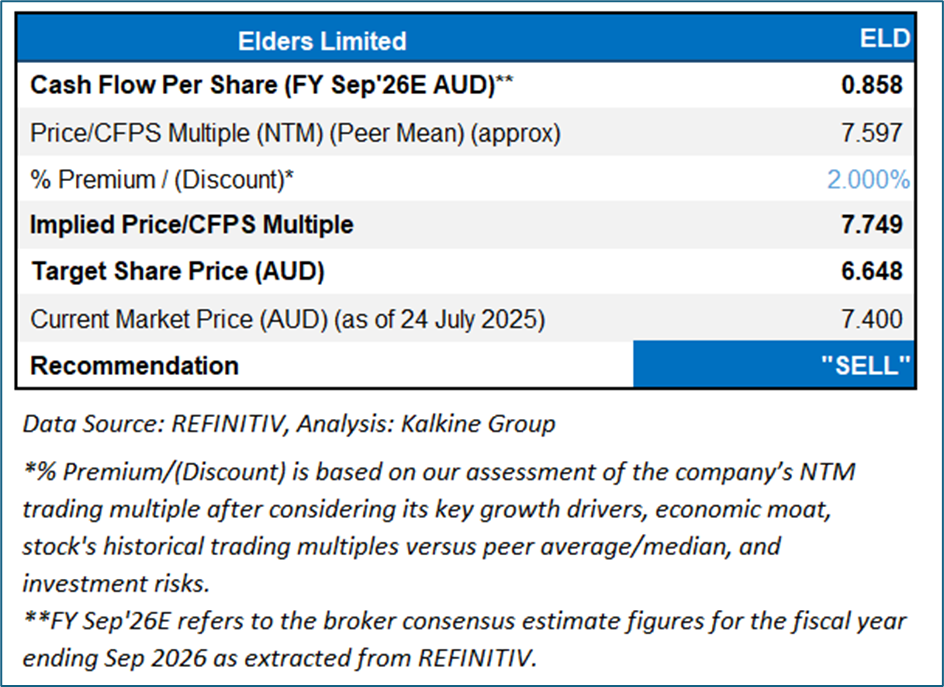Screen dimensions: 944x687
Task: Click the Implied Price/CFPS Multiple label
Action: point(192,224)
